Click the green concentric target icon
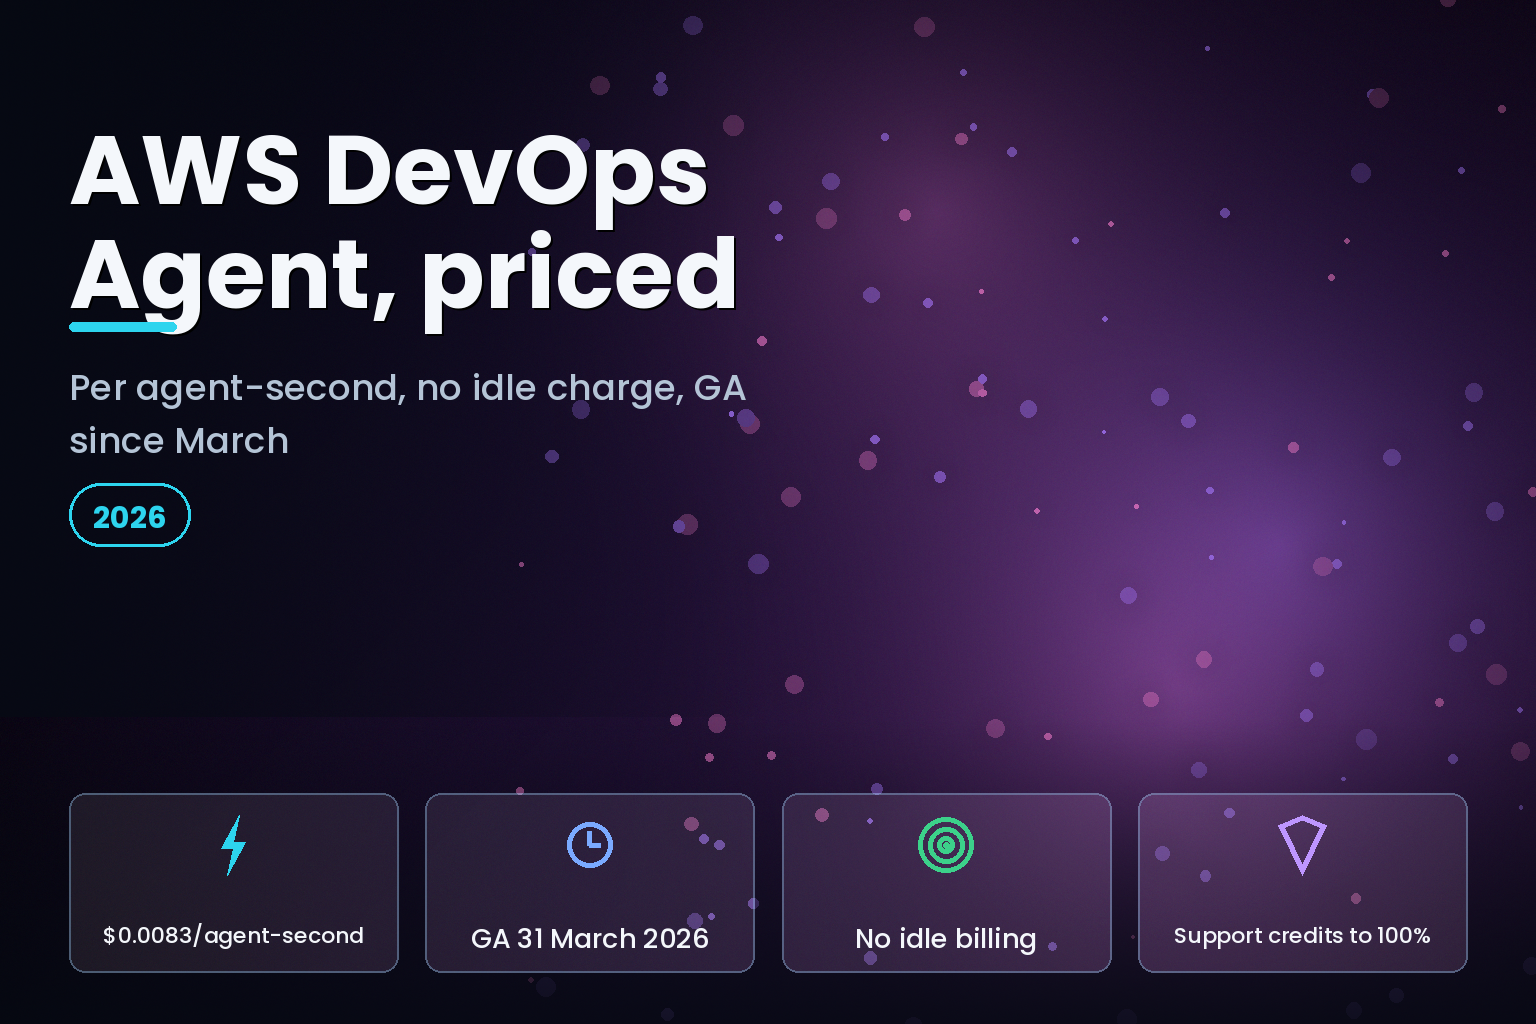This screenshot has width=1536, height=1024. click(x=946, y=845)
